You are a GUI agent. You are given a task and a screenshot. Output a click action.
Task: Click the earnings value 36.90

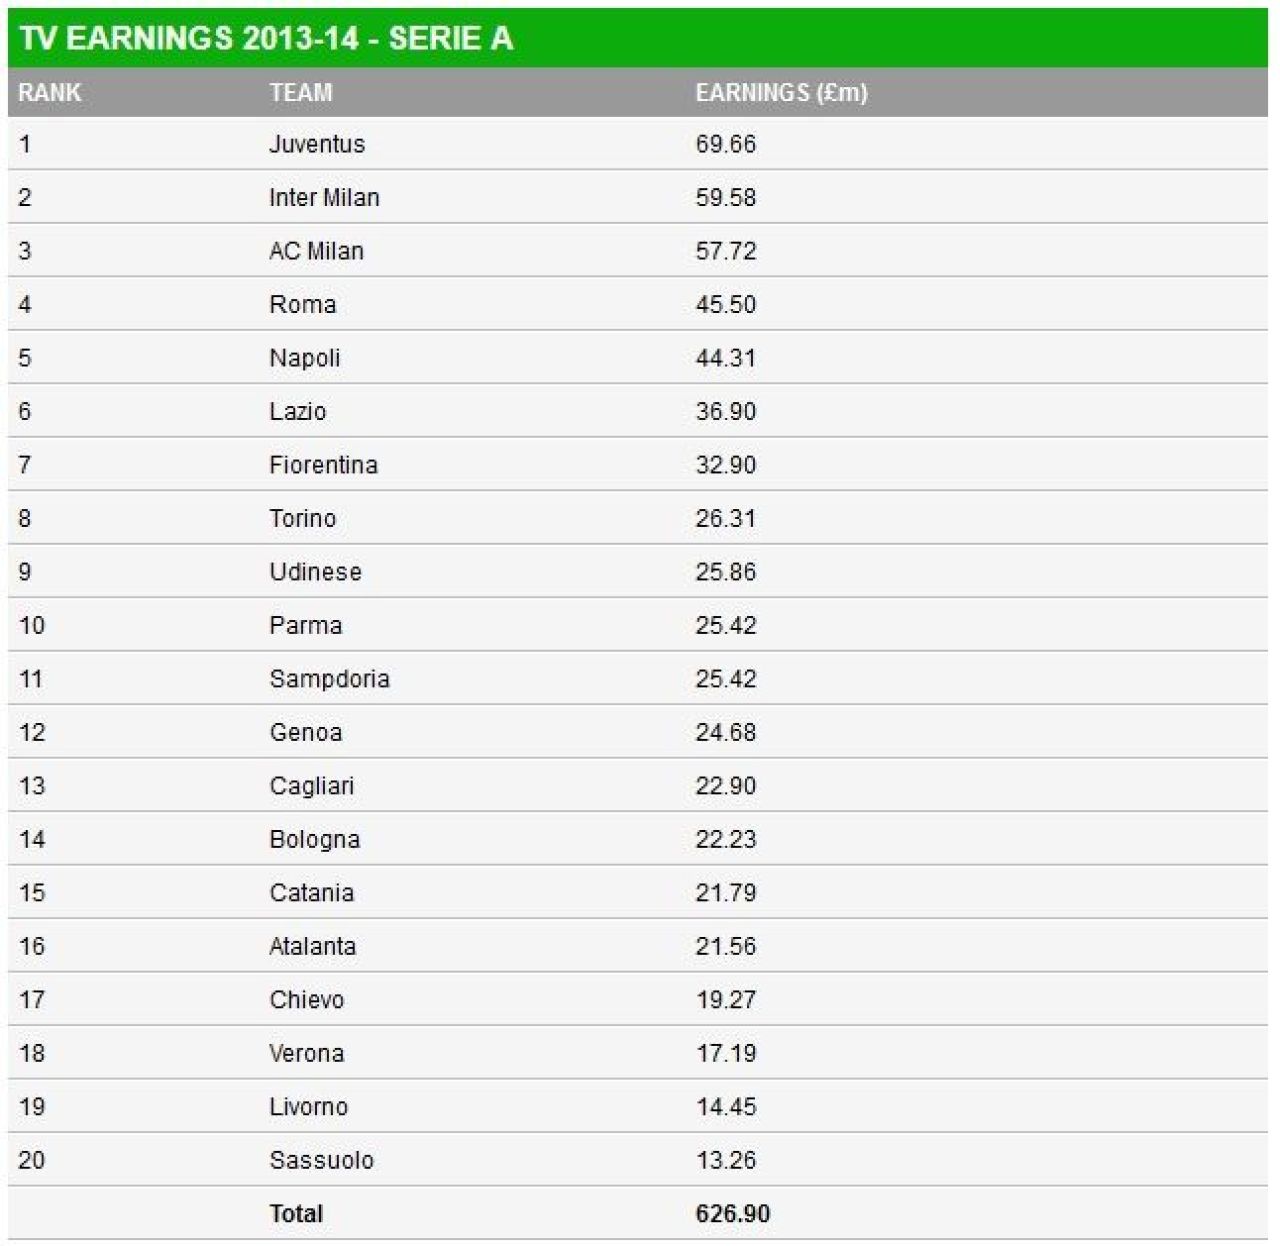coord(726,411)
